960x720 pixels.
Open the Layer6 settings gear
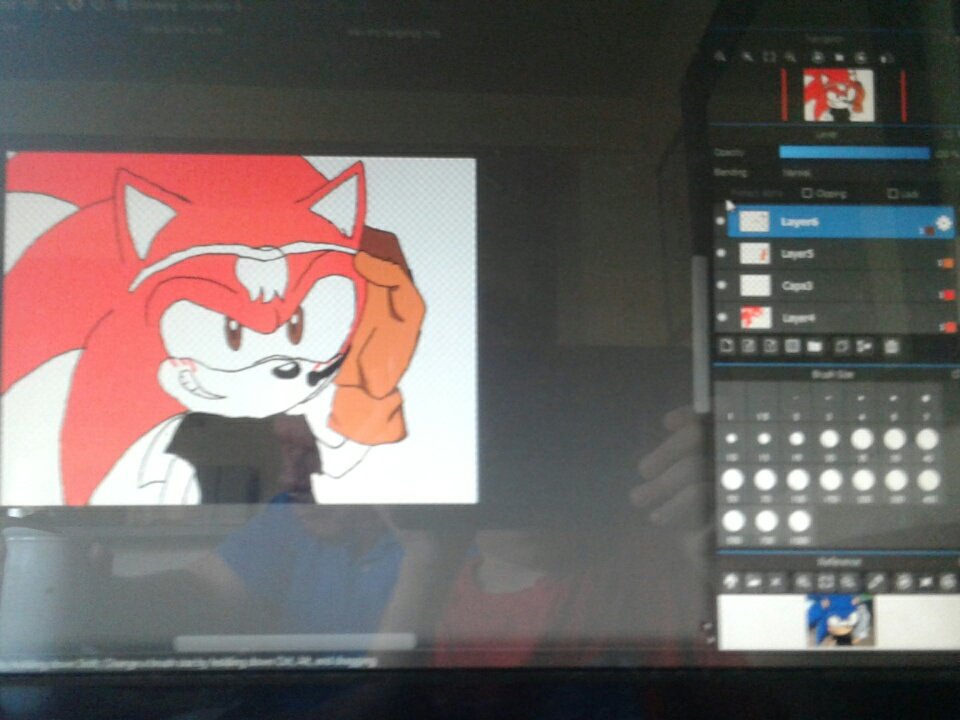coord(943,223)
